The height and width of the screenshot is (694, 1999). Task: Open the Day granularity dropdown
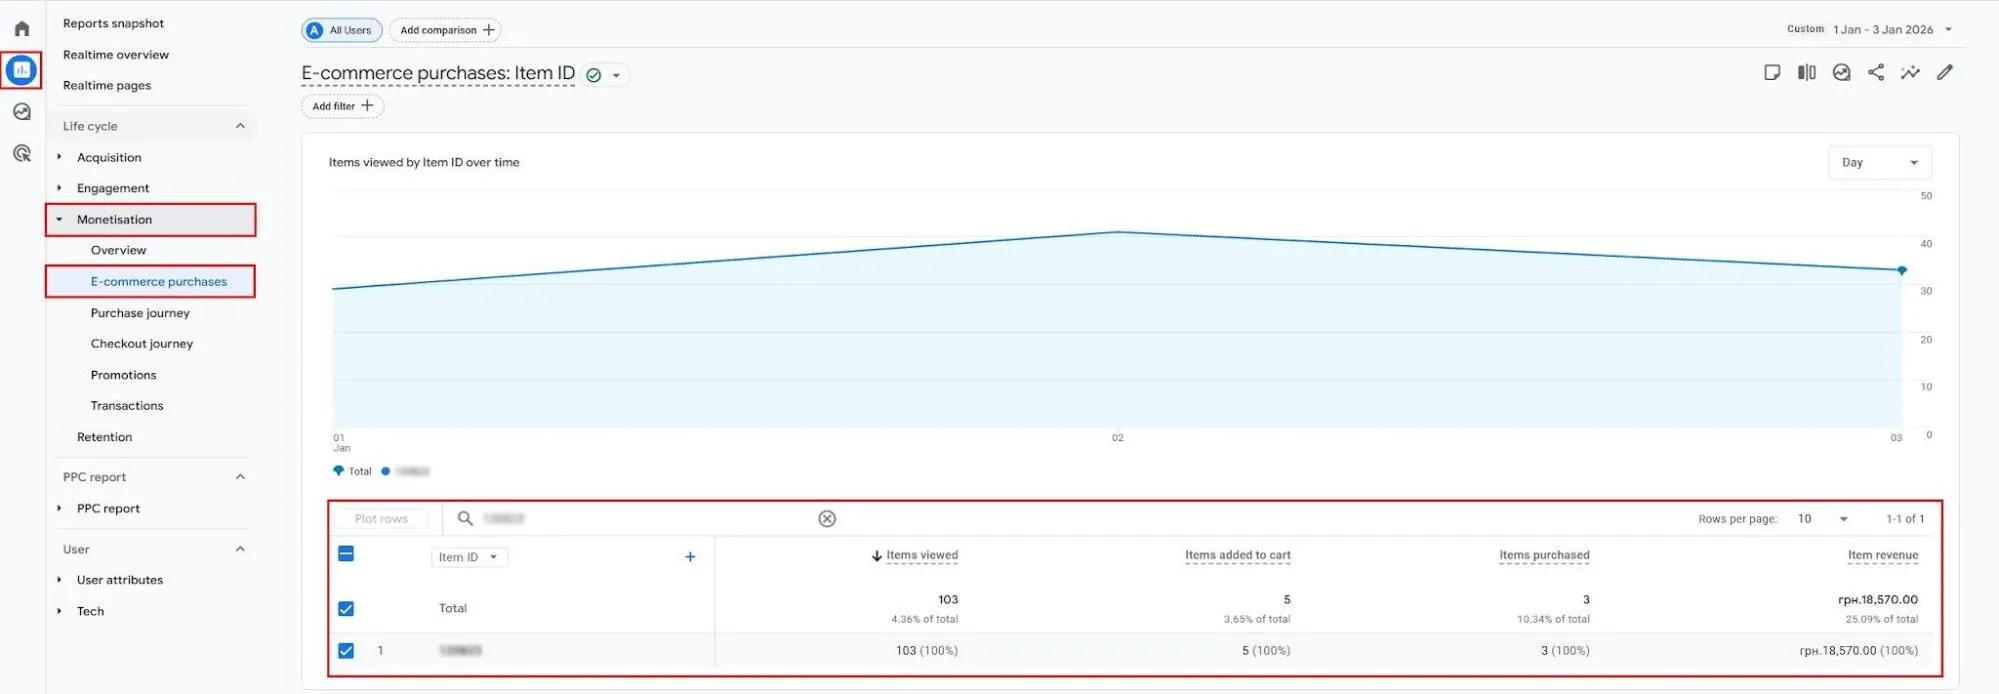(1879, 162)
